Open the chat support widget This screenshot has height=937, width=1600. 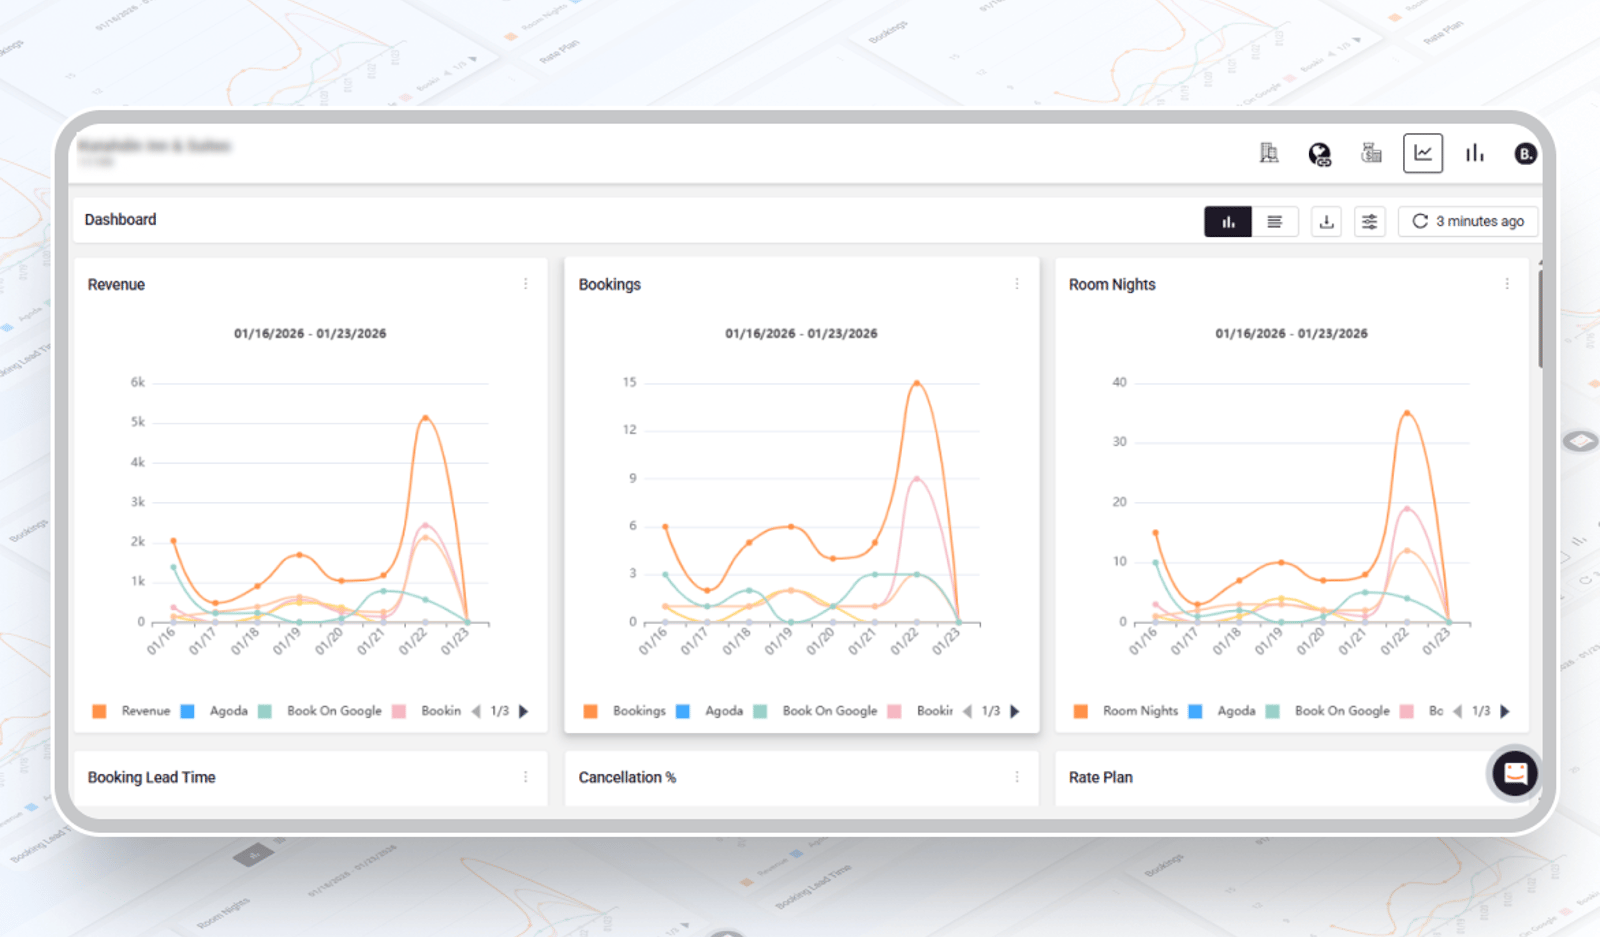1515,773
